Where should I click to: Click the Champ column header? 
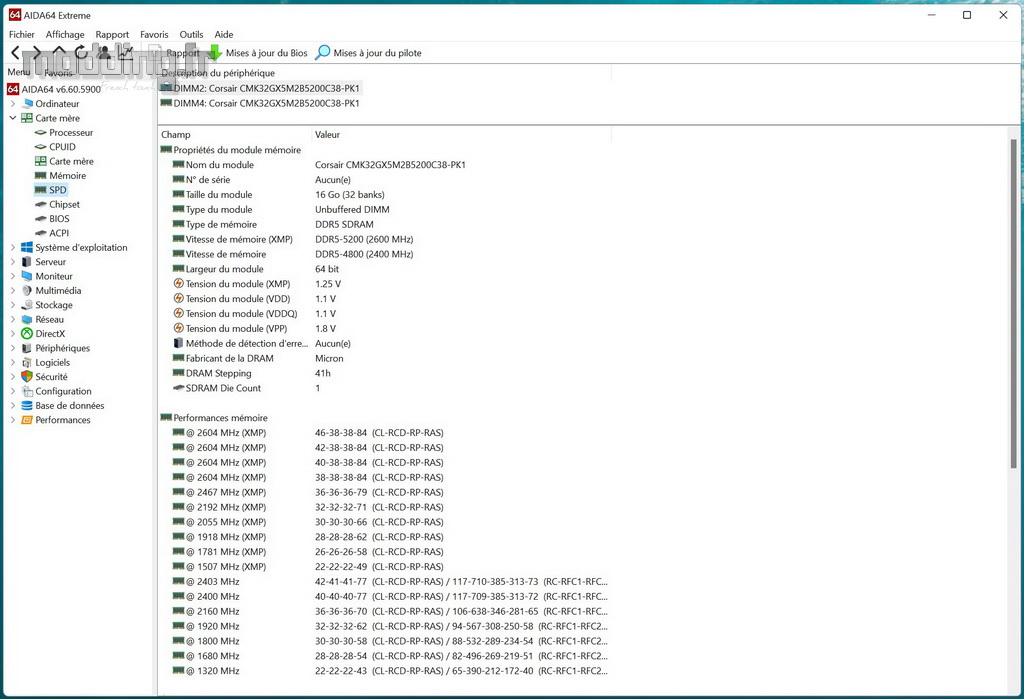234,135
